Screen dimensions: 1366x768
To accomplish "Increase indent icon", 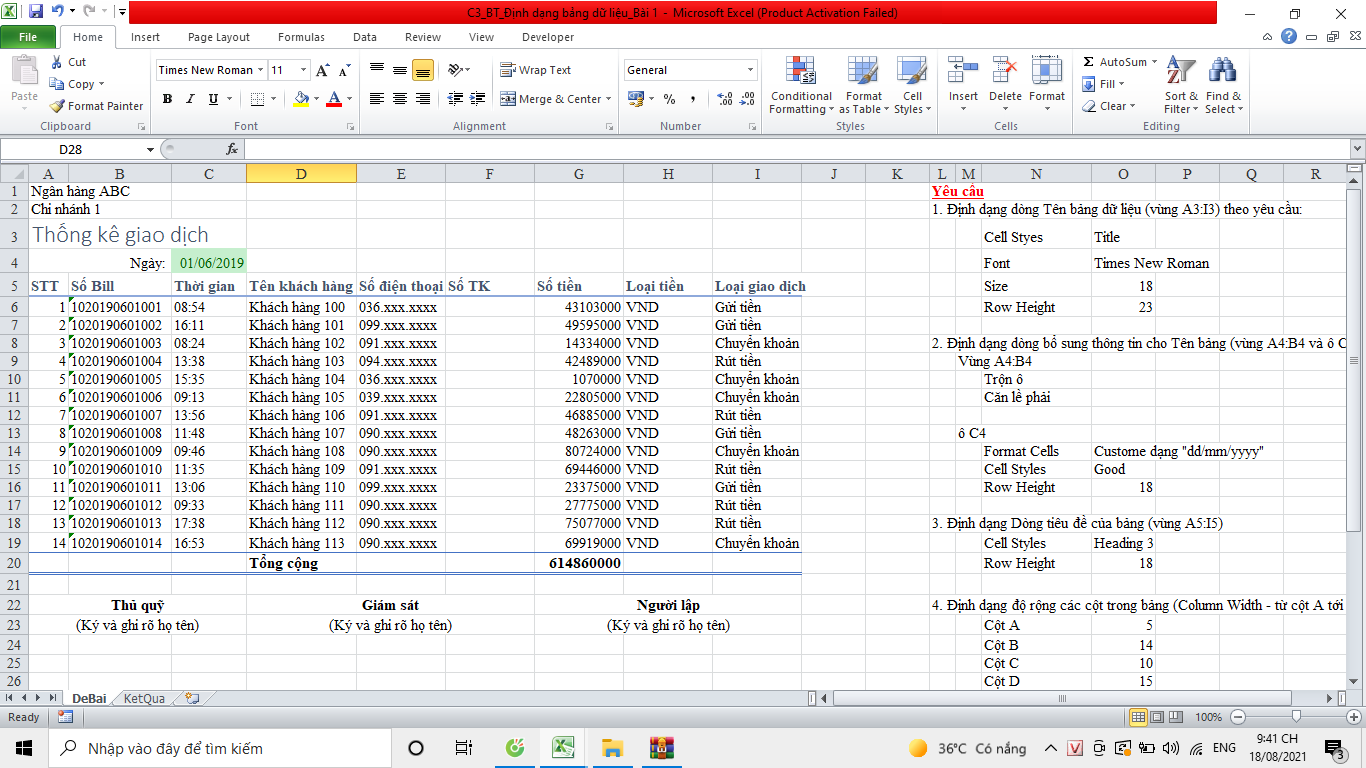I will tap(479, 99).
